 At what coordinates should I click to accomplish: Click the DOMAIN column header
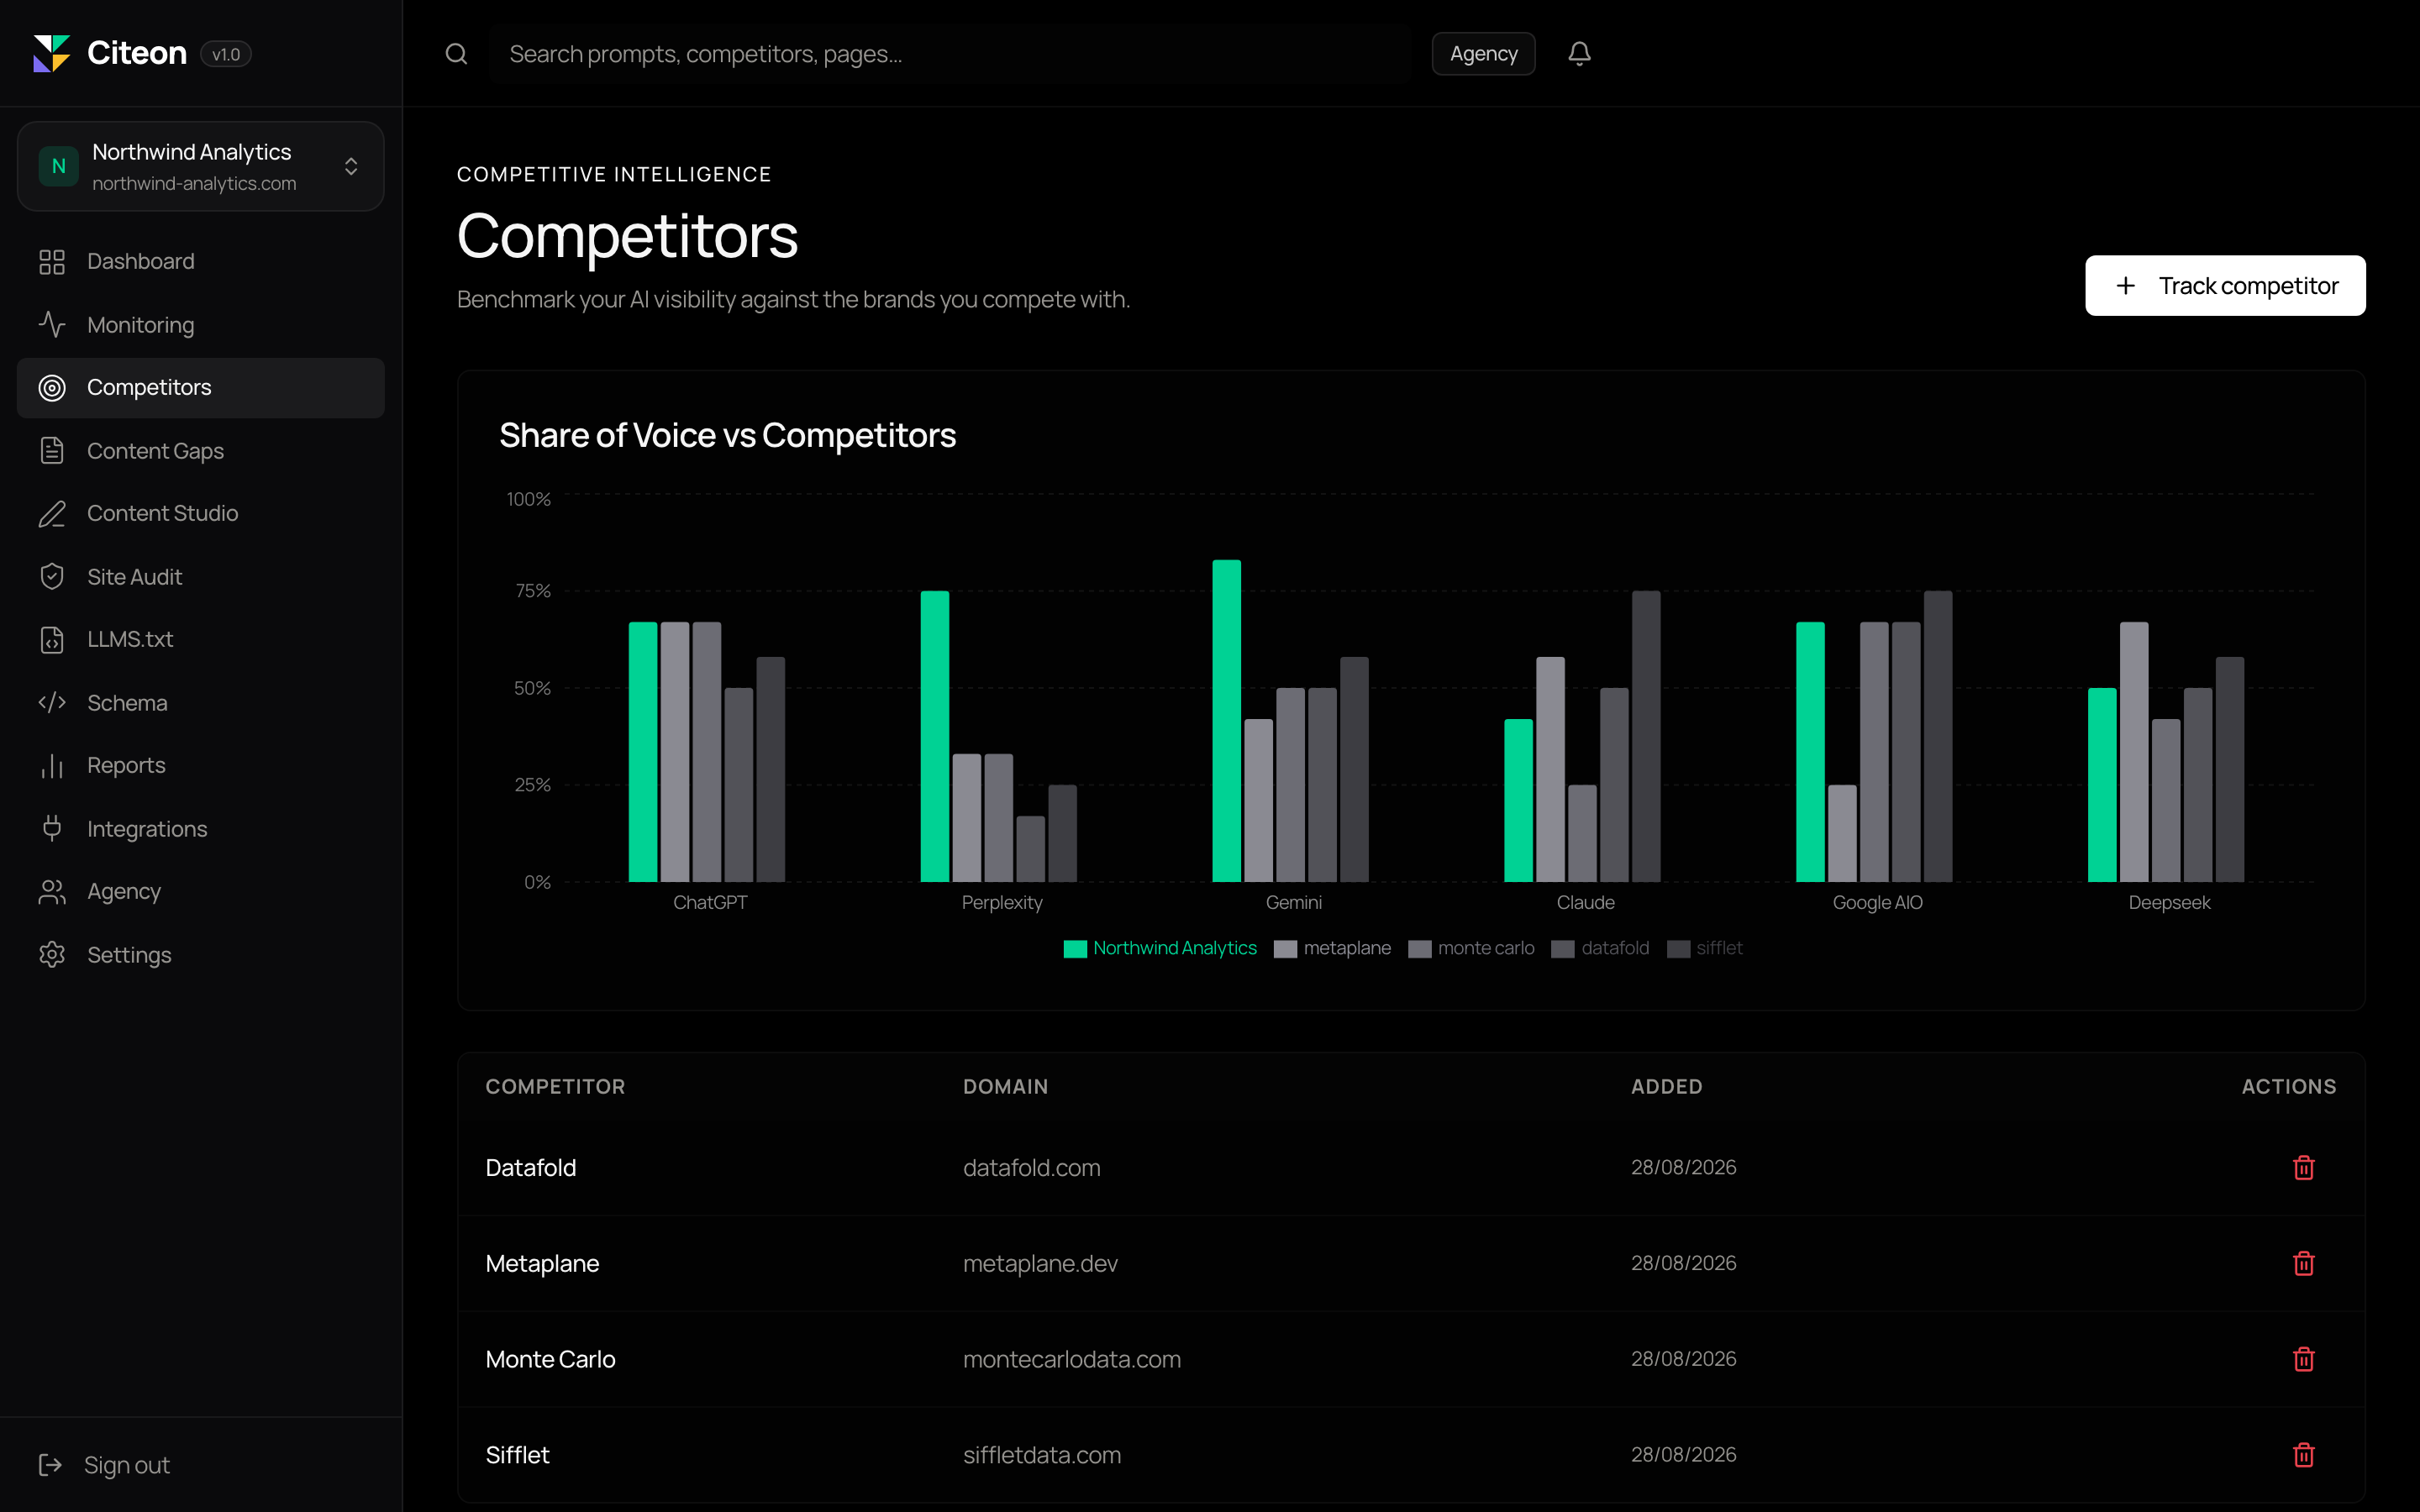[1005, 1087]
